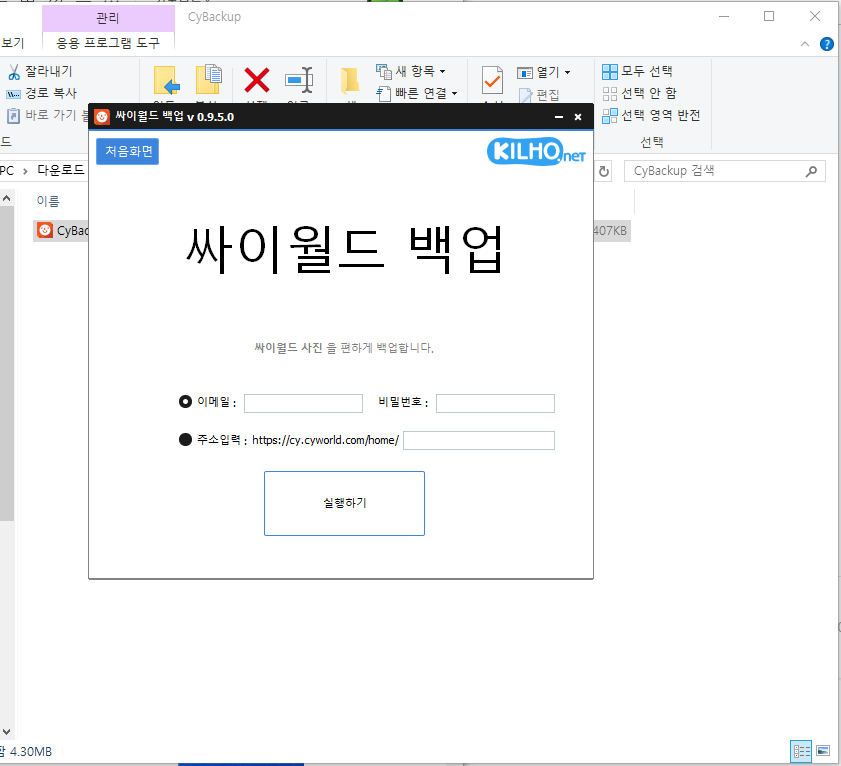
Task: Switch to details view icon in status bar
Action: 801,751
